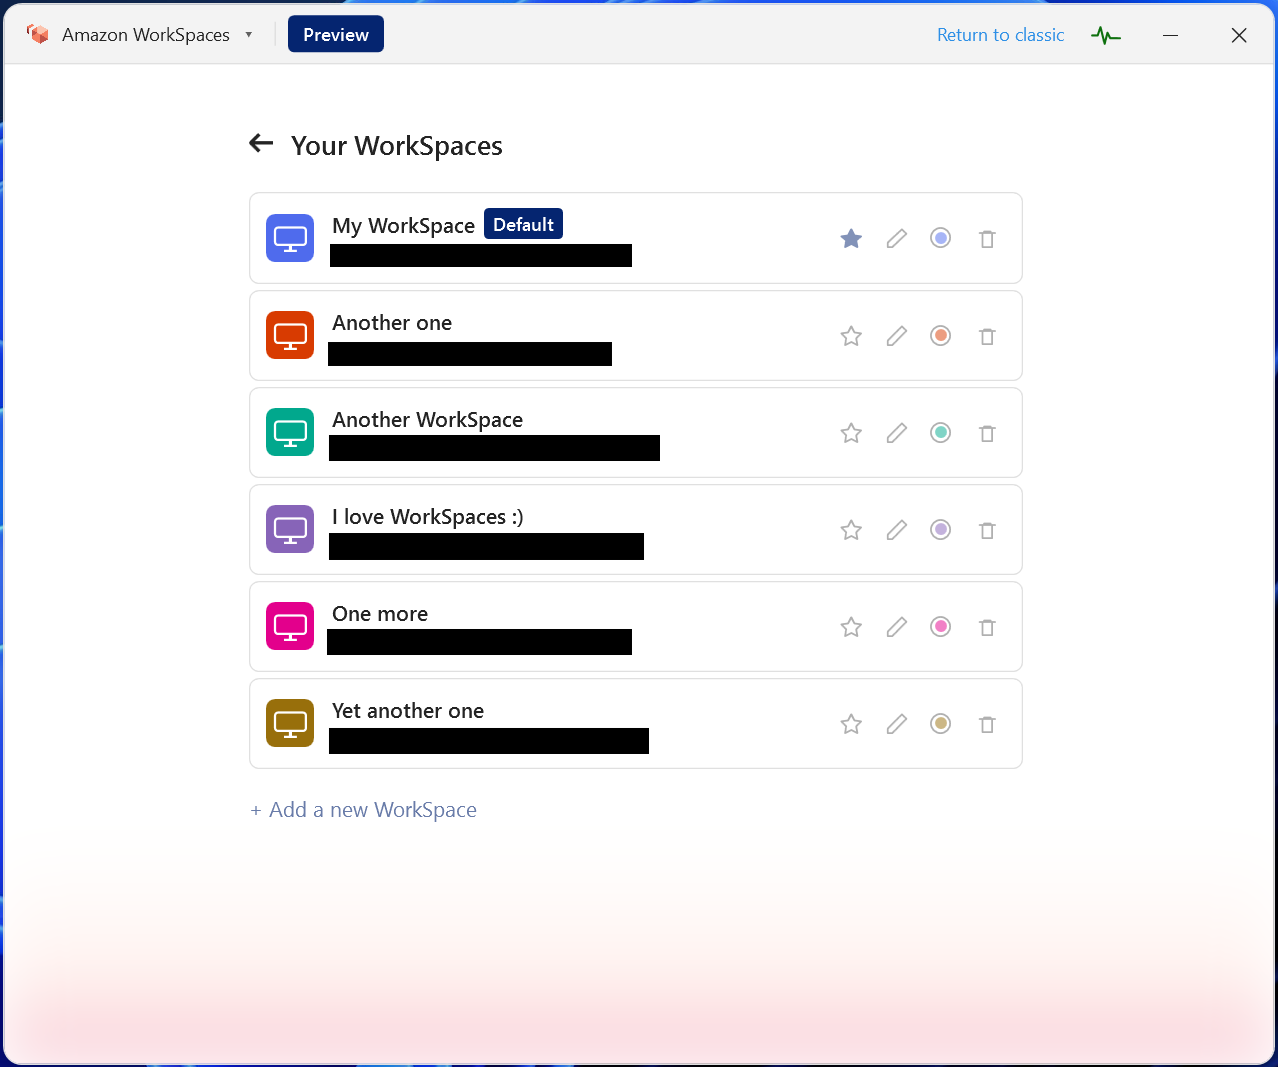1278x1067 pixels.
Task: Edit 'One more' with pencil icon
Action: point(897,627)
